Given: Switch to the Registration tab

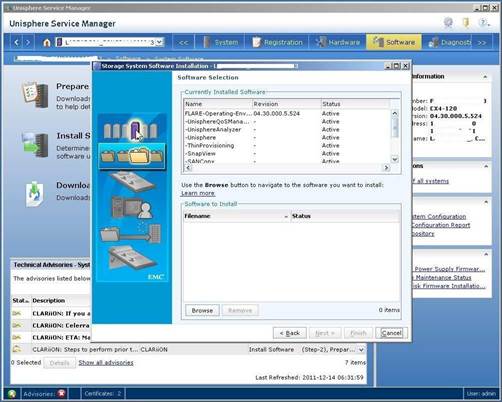Looking at the screenshot, I should pos(277,42).
